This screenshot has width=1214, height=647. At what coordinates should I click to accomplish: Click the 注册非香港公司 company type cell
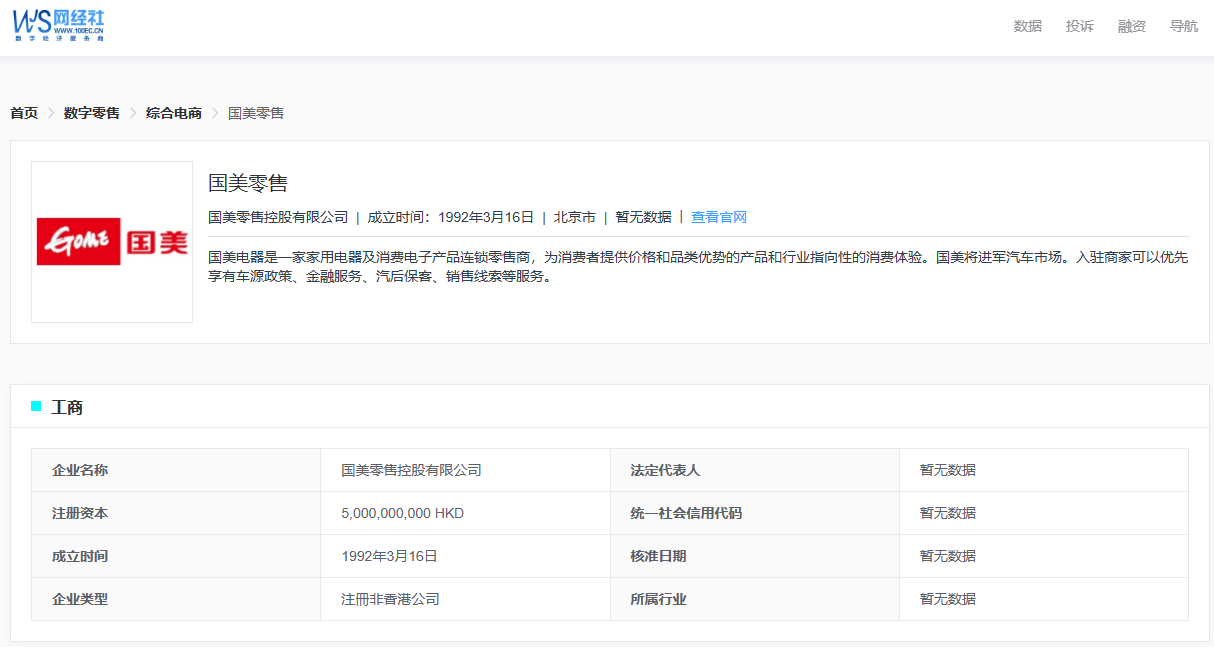[390, 599]
